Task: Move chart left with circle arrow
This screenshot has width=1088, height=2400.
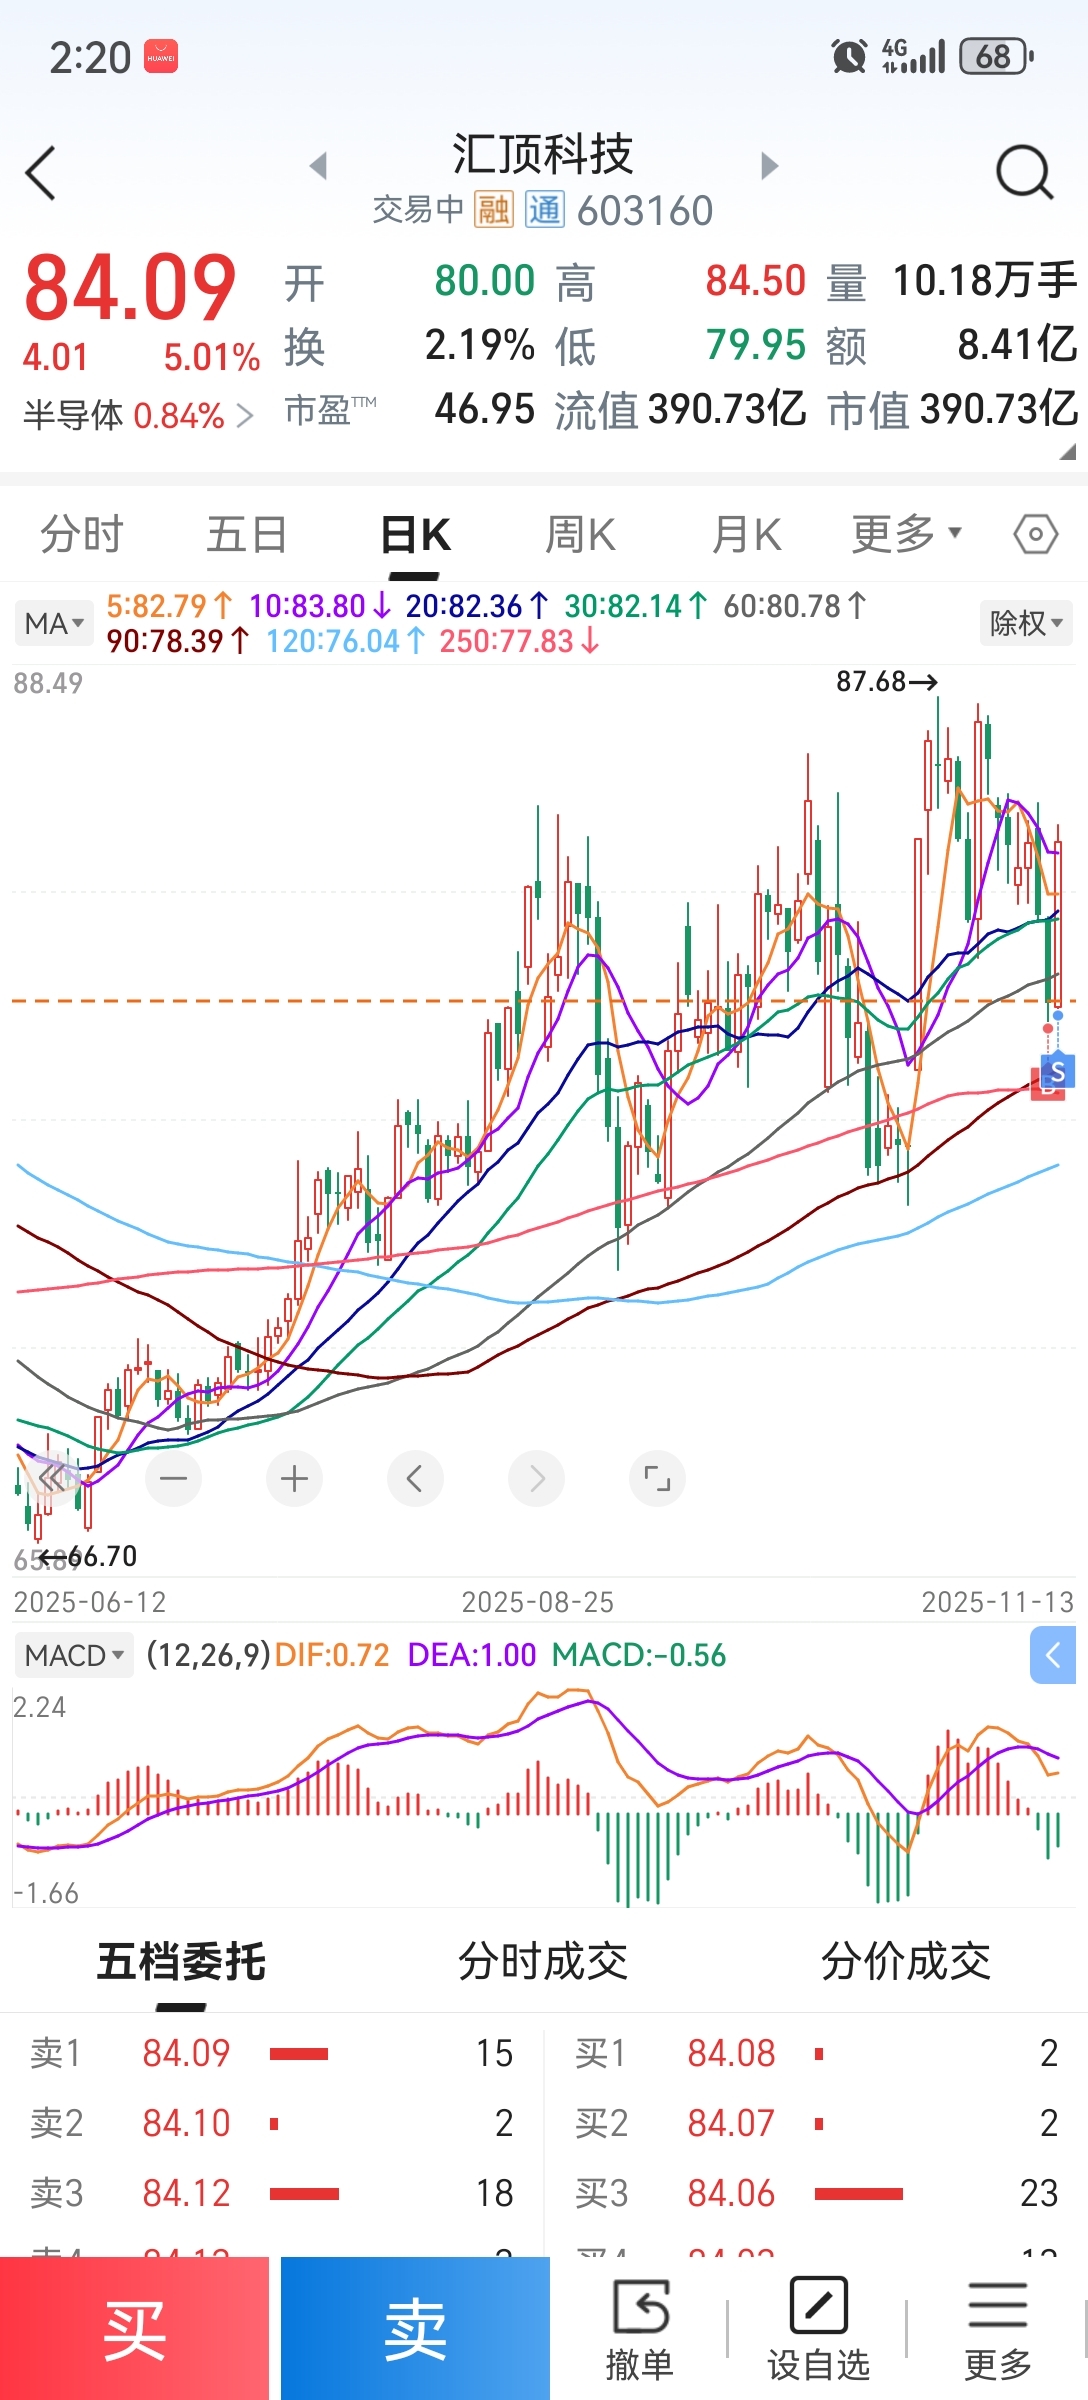Action: [x=416, y=1478]
